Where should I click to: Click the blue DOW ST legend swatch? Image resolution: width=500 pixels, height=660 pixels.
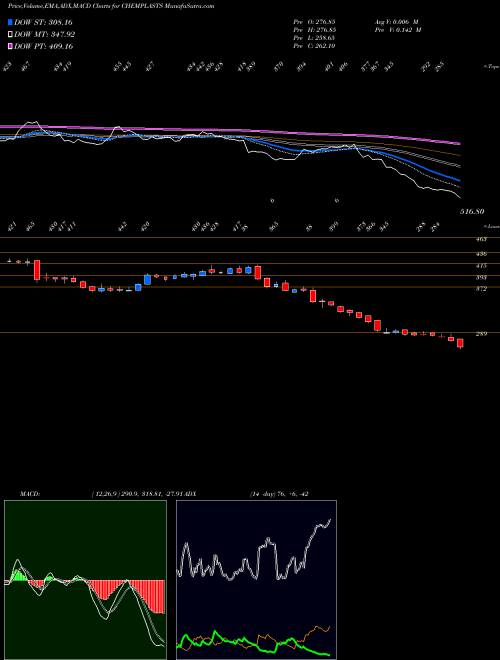tap(10, 22)
